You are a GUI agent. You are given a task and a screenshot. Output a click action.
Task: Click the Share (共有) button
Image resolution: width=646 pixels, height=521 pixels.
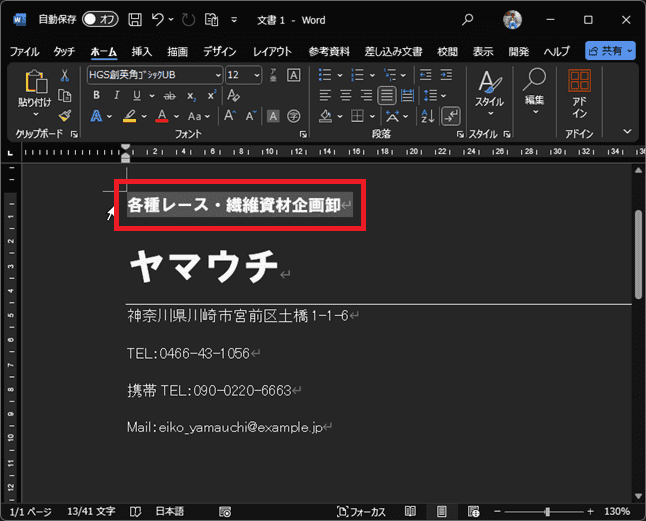pyautogui.click(x=609, y=51)
